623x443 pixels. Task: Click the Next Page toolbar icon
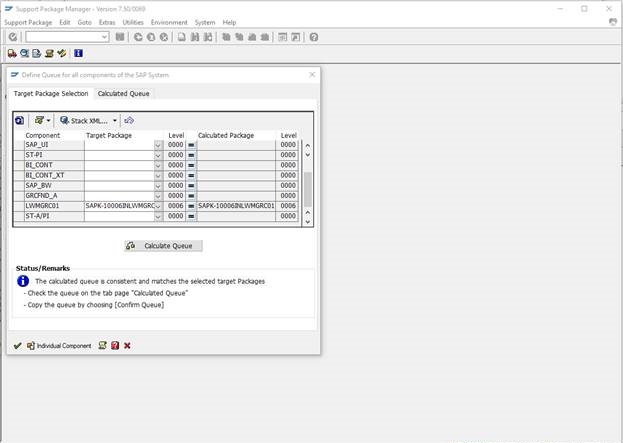pyautogui.click(x=252, y=37)
